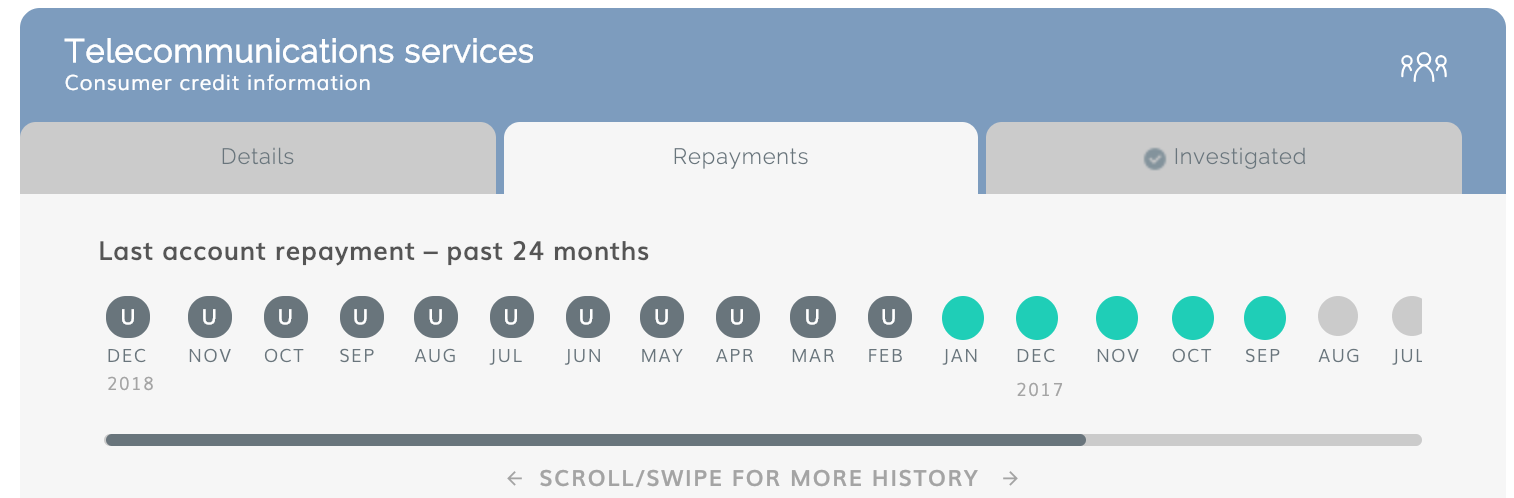Click the left arrow for more history
This screenshot has width=1514, height=498.
coord(515,478)
